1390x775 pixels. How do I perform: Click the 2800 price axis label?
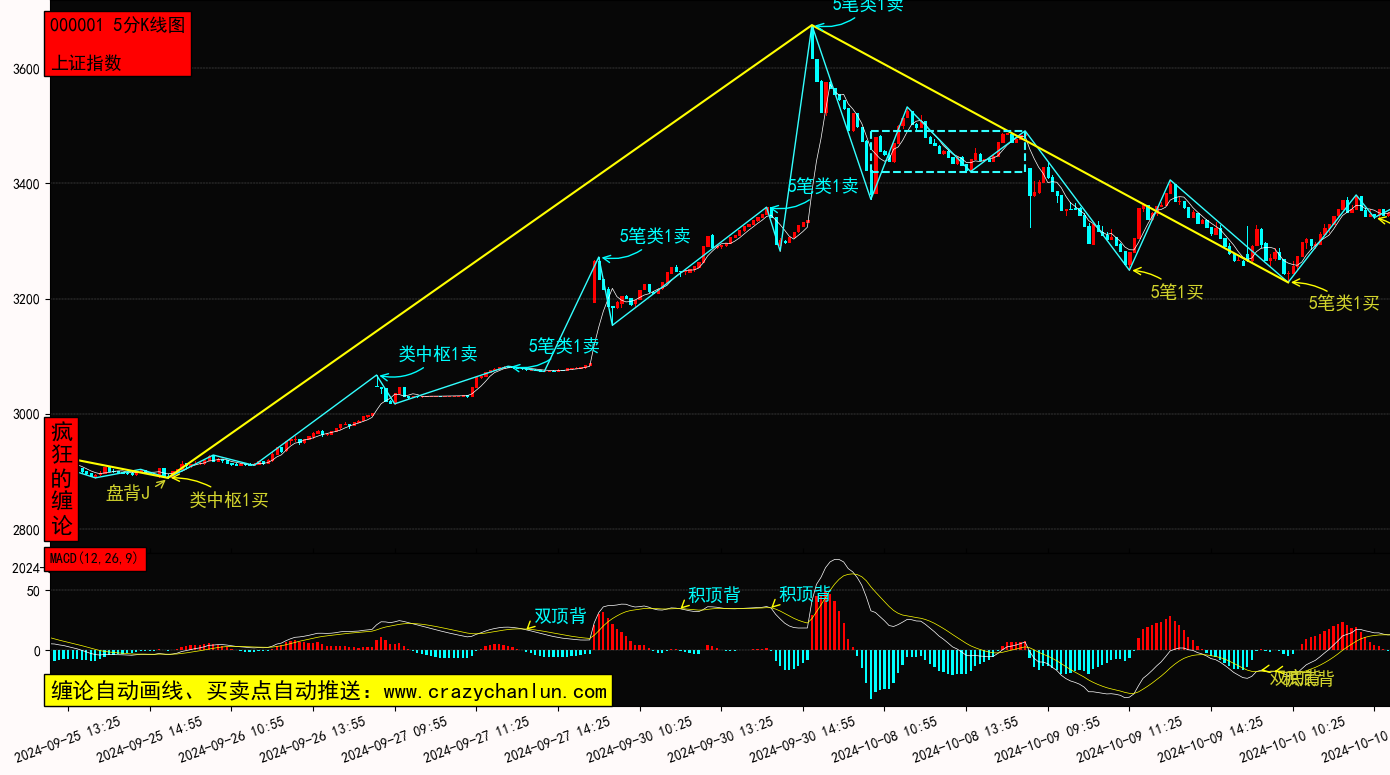(x=27, y=530)
